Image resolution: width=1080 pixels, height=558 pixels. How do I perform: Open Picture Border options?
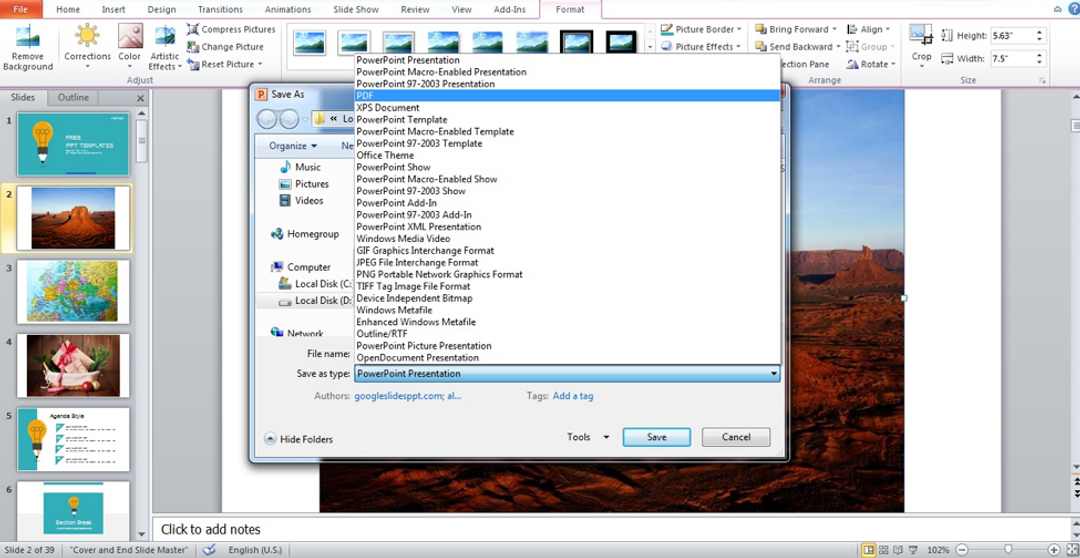[x=701, y=30]
